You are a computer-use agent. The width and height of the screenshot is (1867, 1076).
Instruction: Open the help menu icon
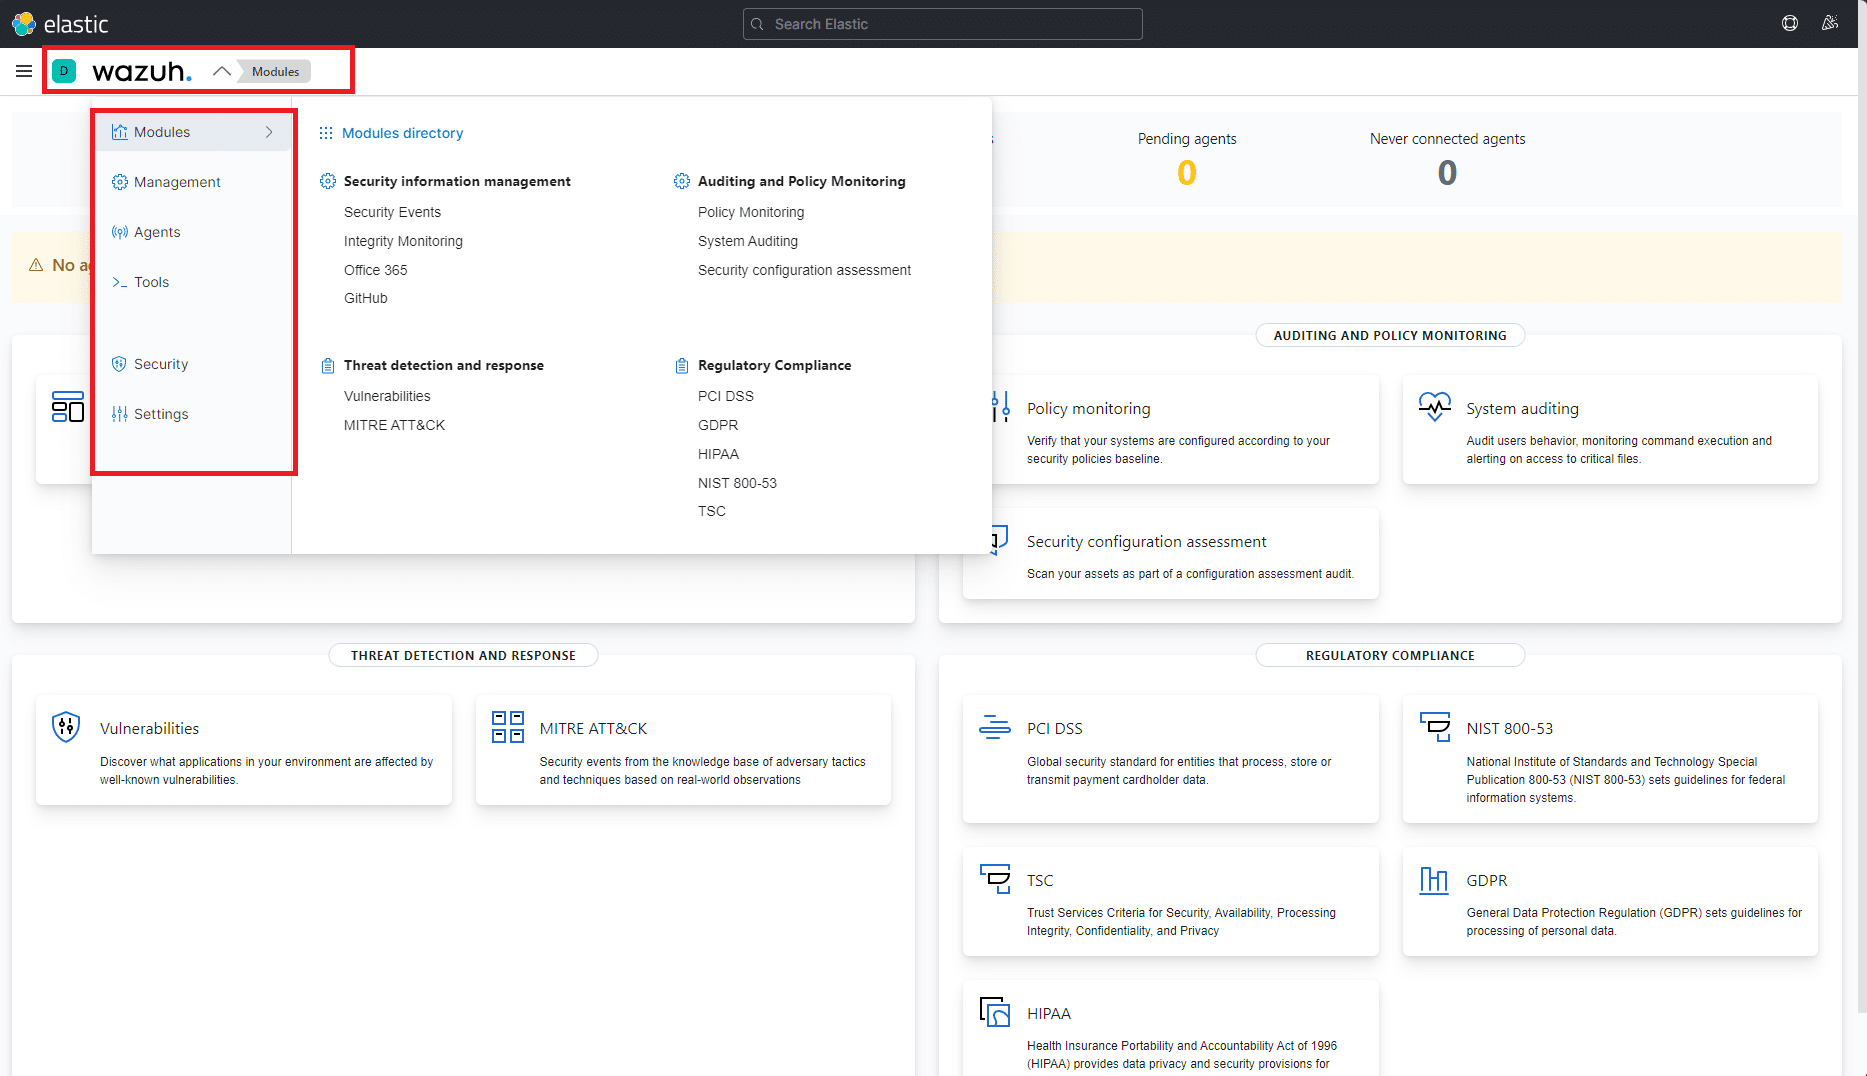pyautogui.click(x=1790, y=23)
